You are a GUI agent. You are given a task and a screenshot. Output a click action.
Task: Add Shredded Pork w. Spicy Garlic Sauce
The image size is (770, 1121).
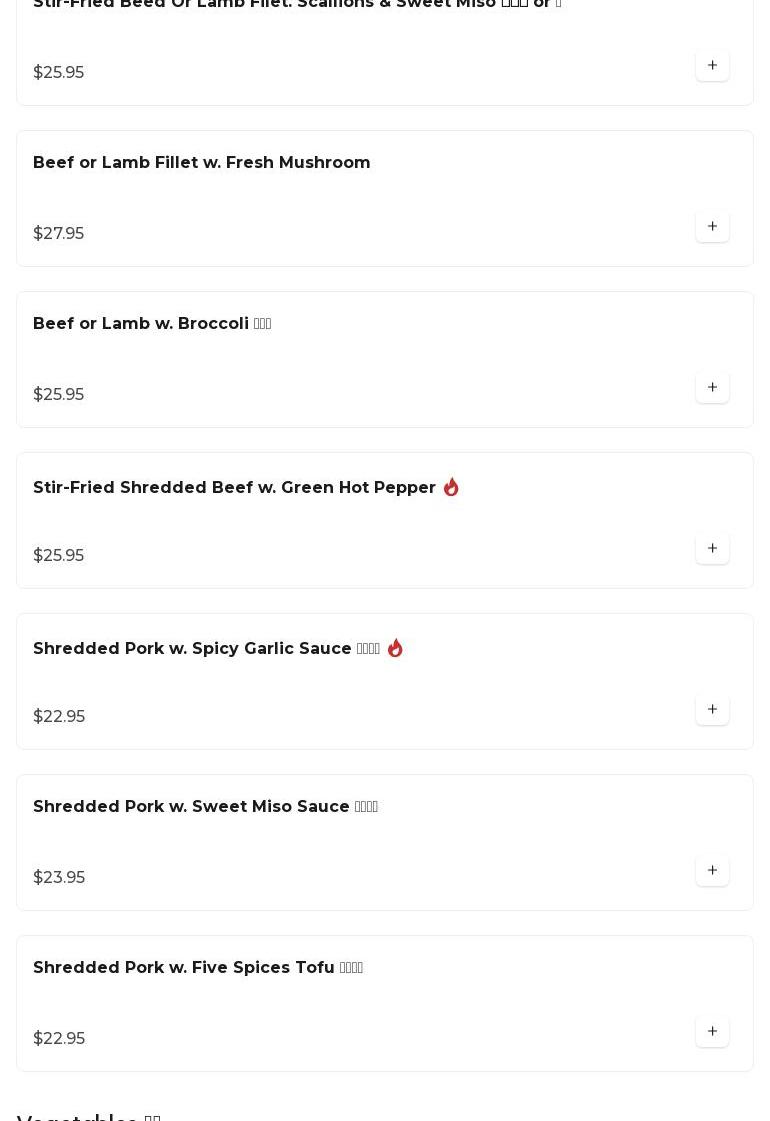(712, 710)
